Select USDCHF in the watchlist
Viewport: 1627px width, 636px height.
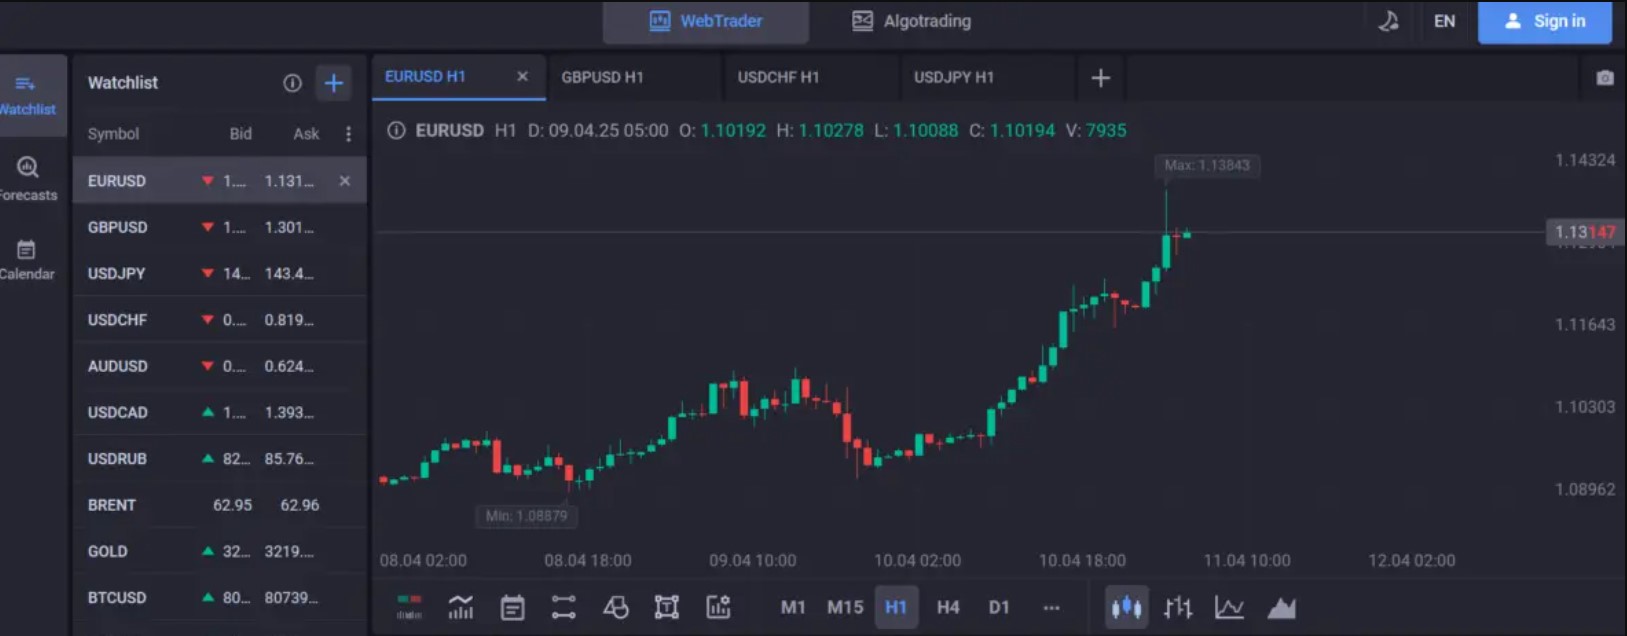click(x=219, y=320)
